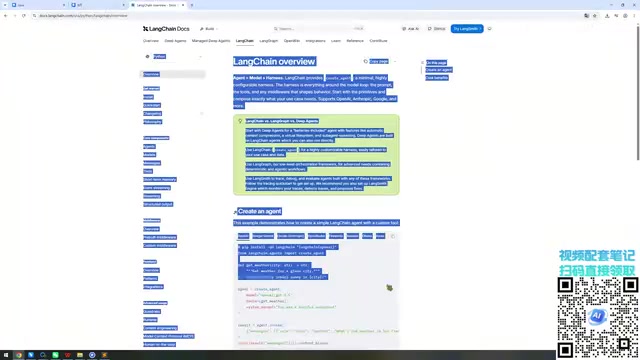
Task: Copy the code block with copy icon
Action: [x=393, y=236]
